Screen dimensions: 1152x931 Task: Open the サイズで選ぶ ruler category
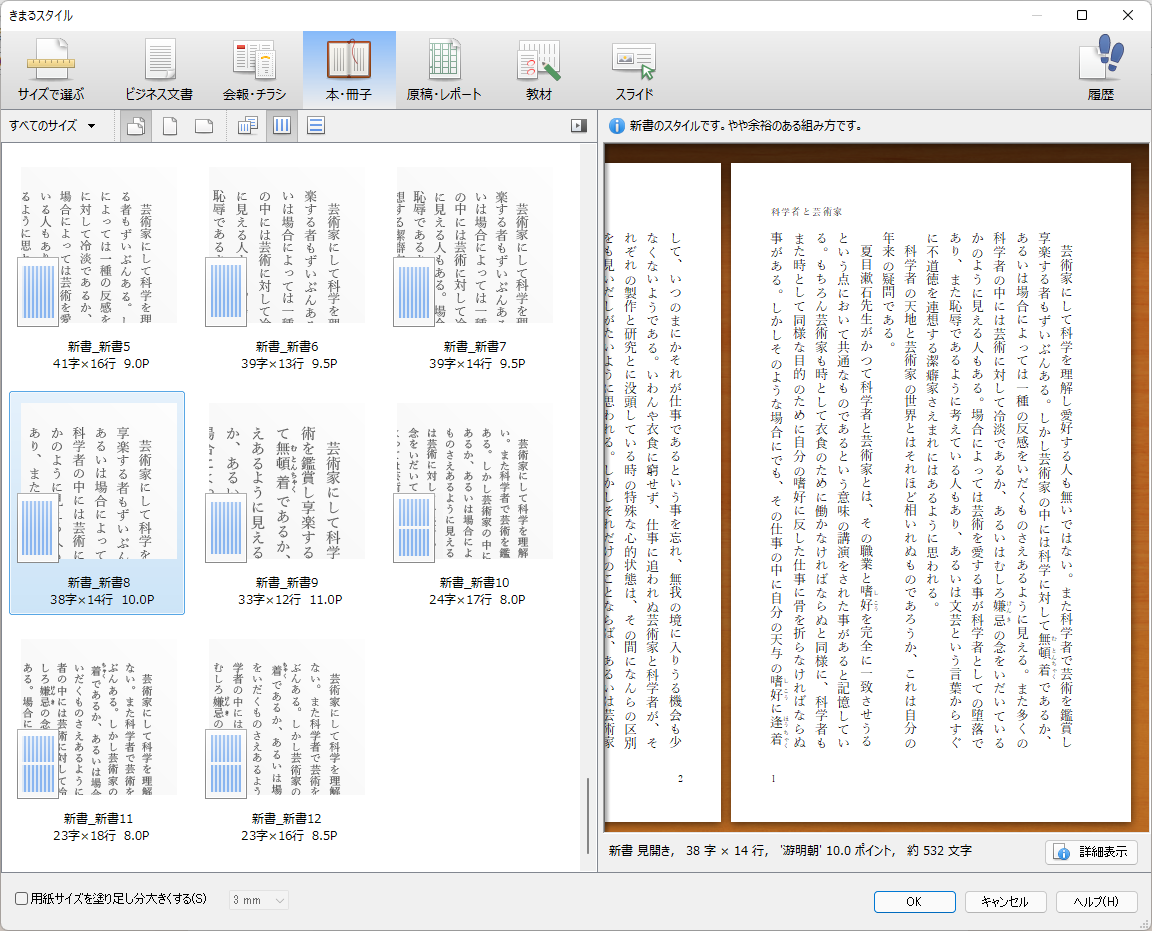51,70
